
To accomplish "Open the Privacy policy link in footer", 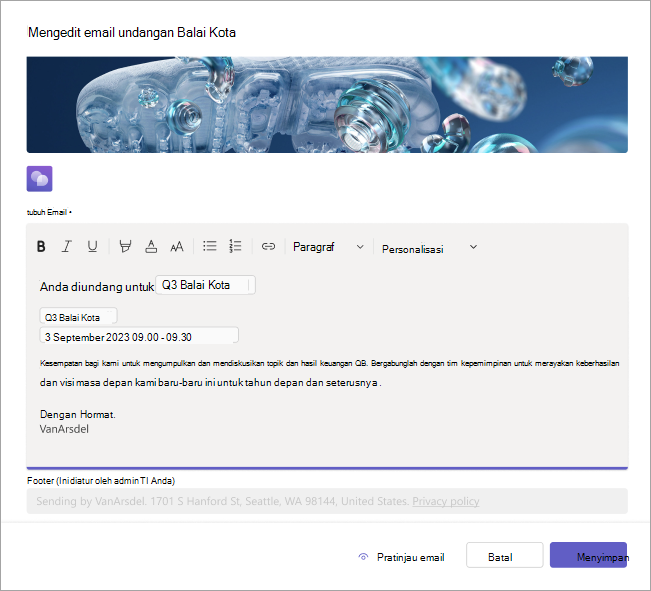I will 445,501.
